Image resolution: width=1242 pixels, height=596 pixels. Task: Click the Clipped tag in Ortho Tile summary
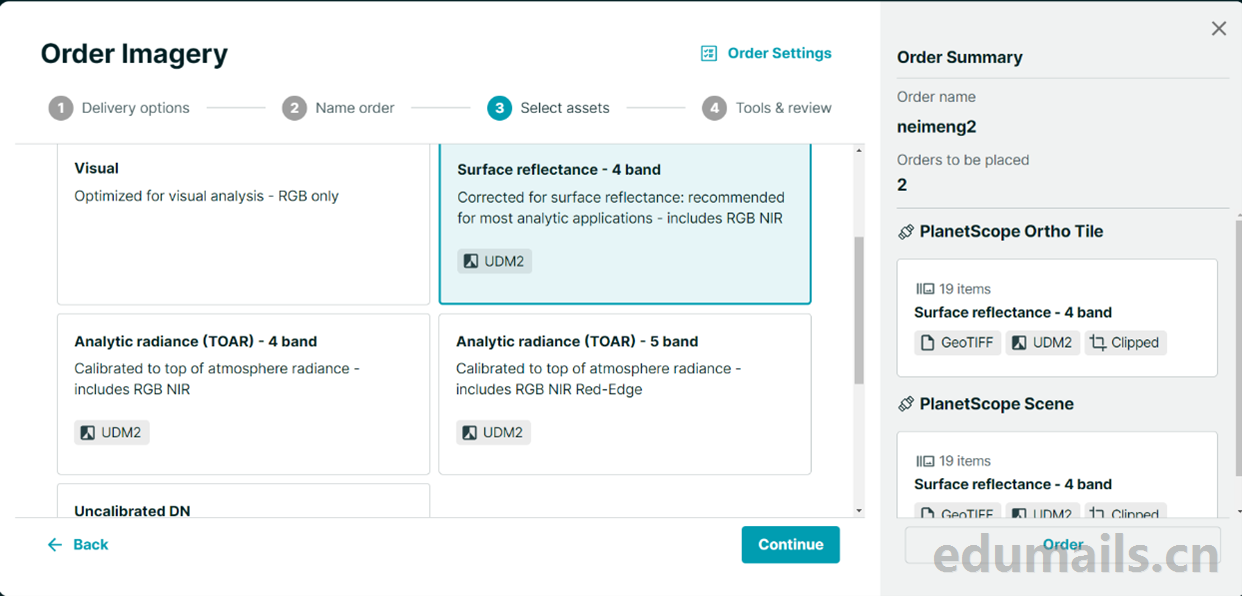tap(1125, 343)
